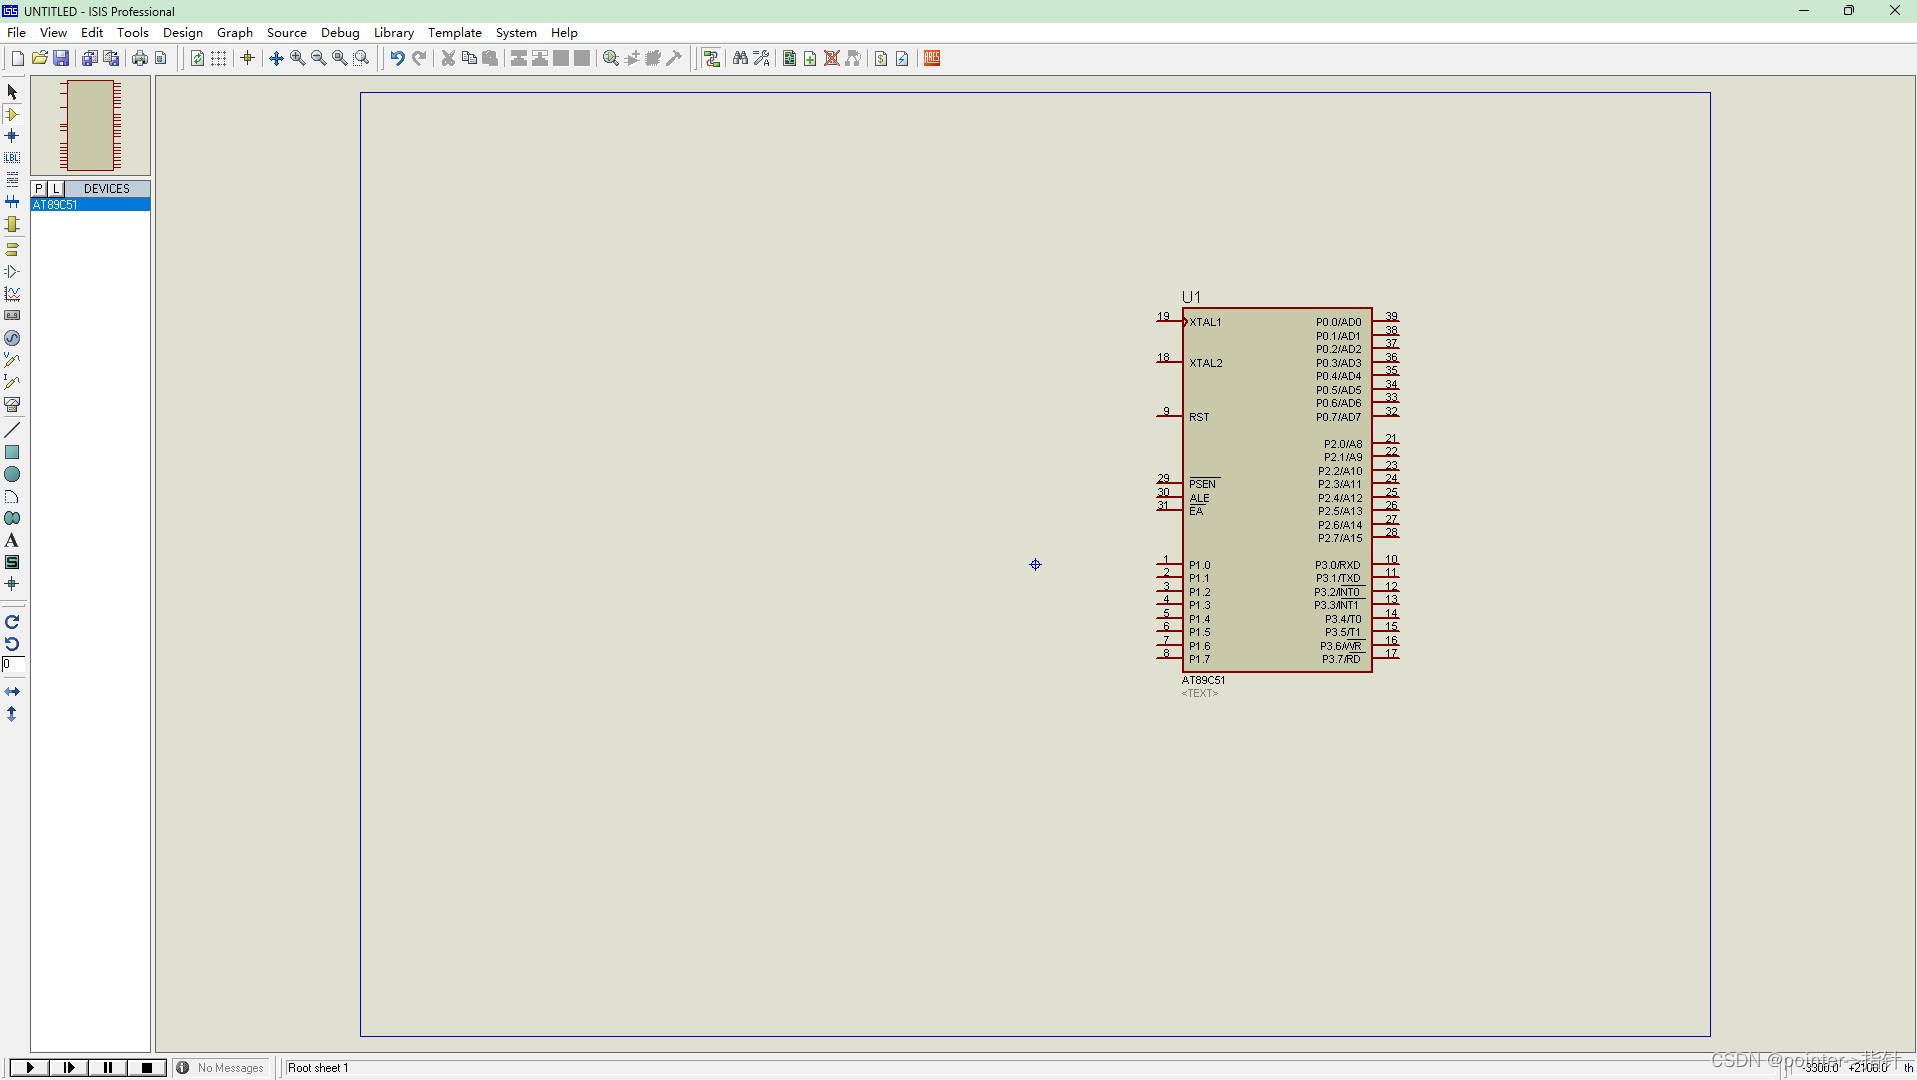Select Junction dot mode
This screenshot has height=1080, width=1917.
pyautogui.click(x=12, y=135)
